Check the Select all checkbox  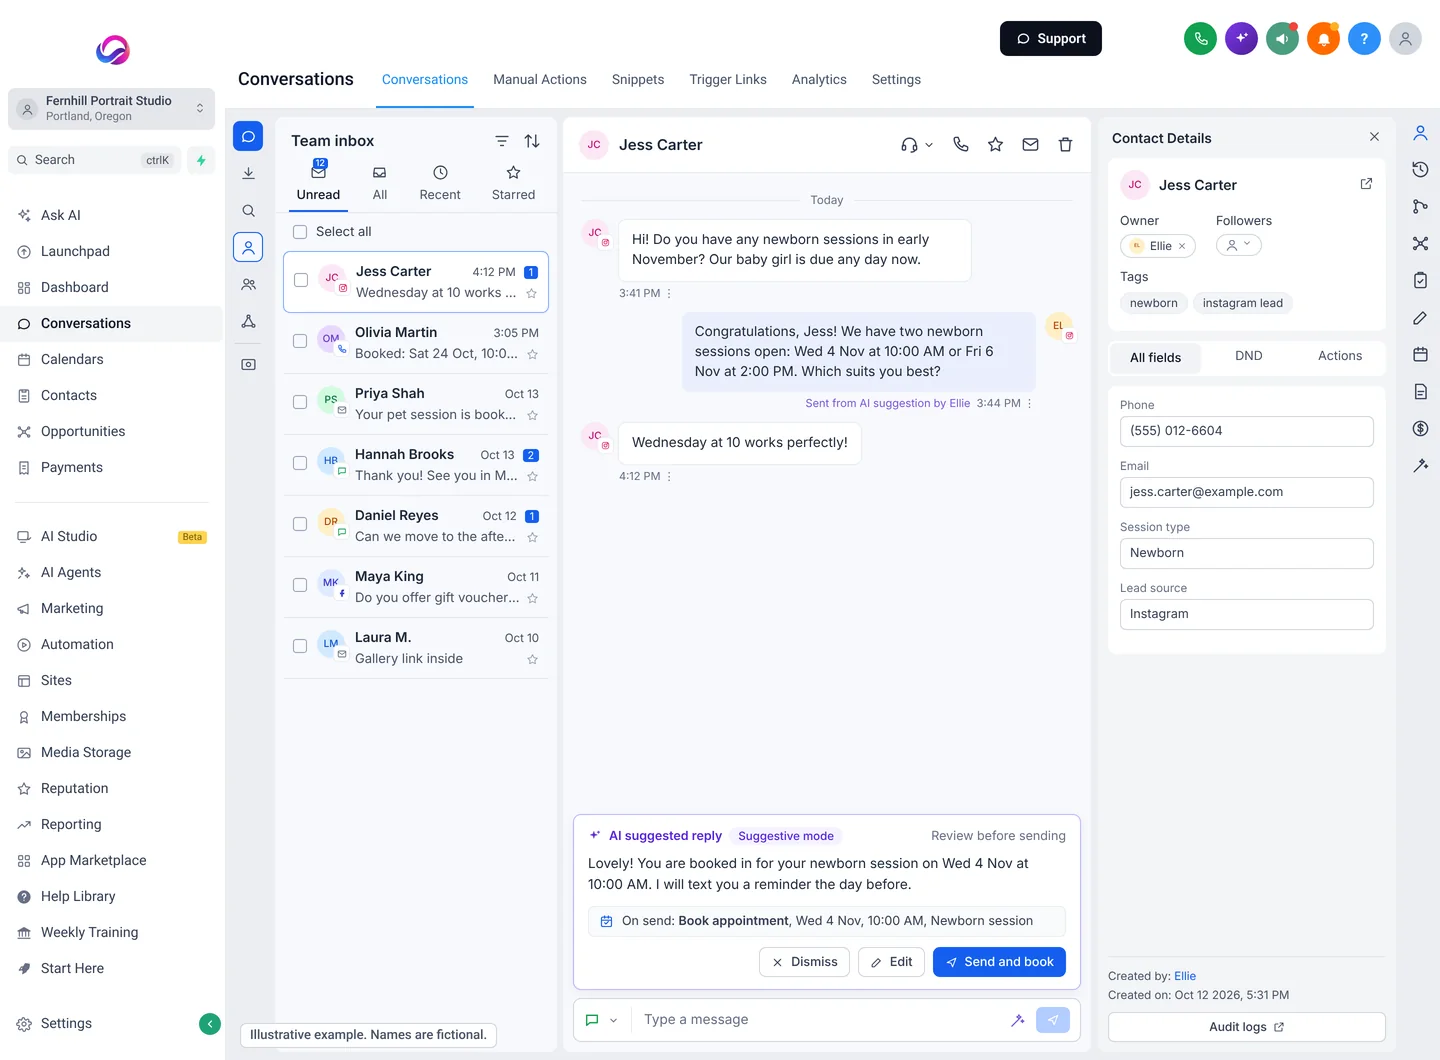pos(300,232)
